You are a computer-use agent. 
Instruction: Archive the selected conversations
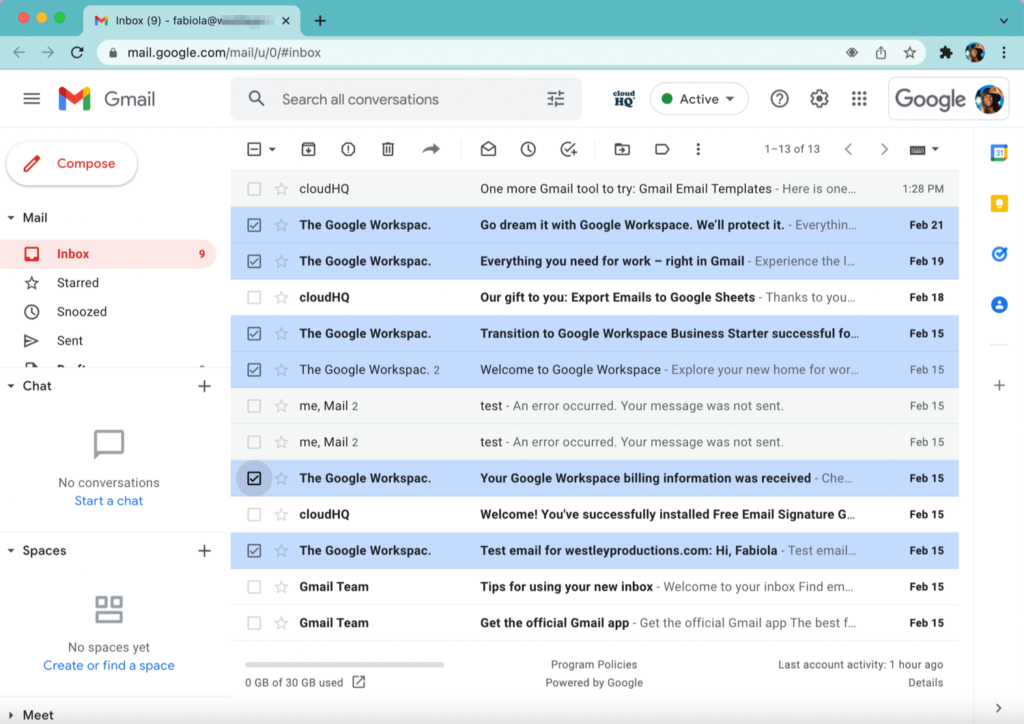308,148
